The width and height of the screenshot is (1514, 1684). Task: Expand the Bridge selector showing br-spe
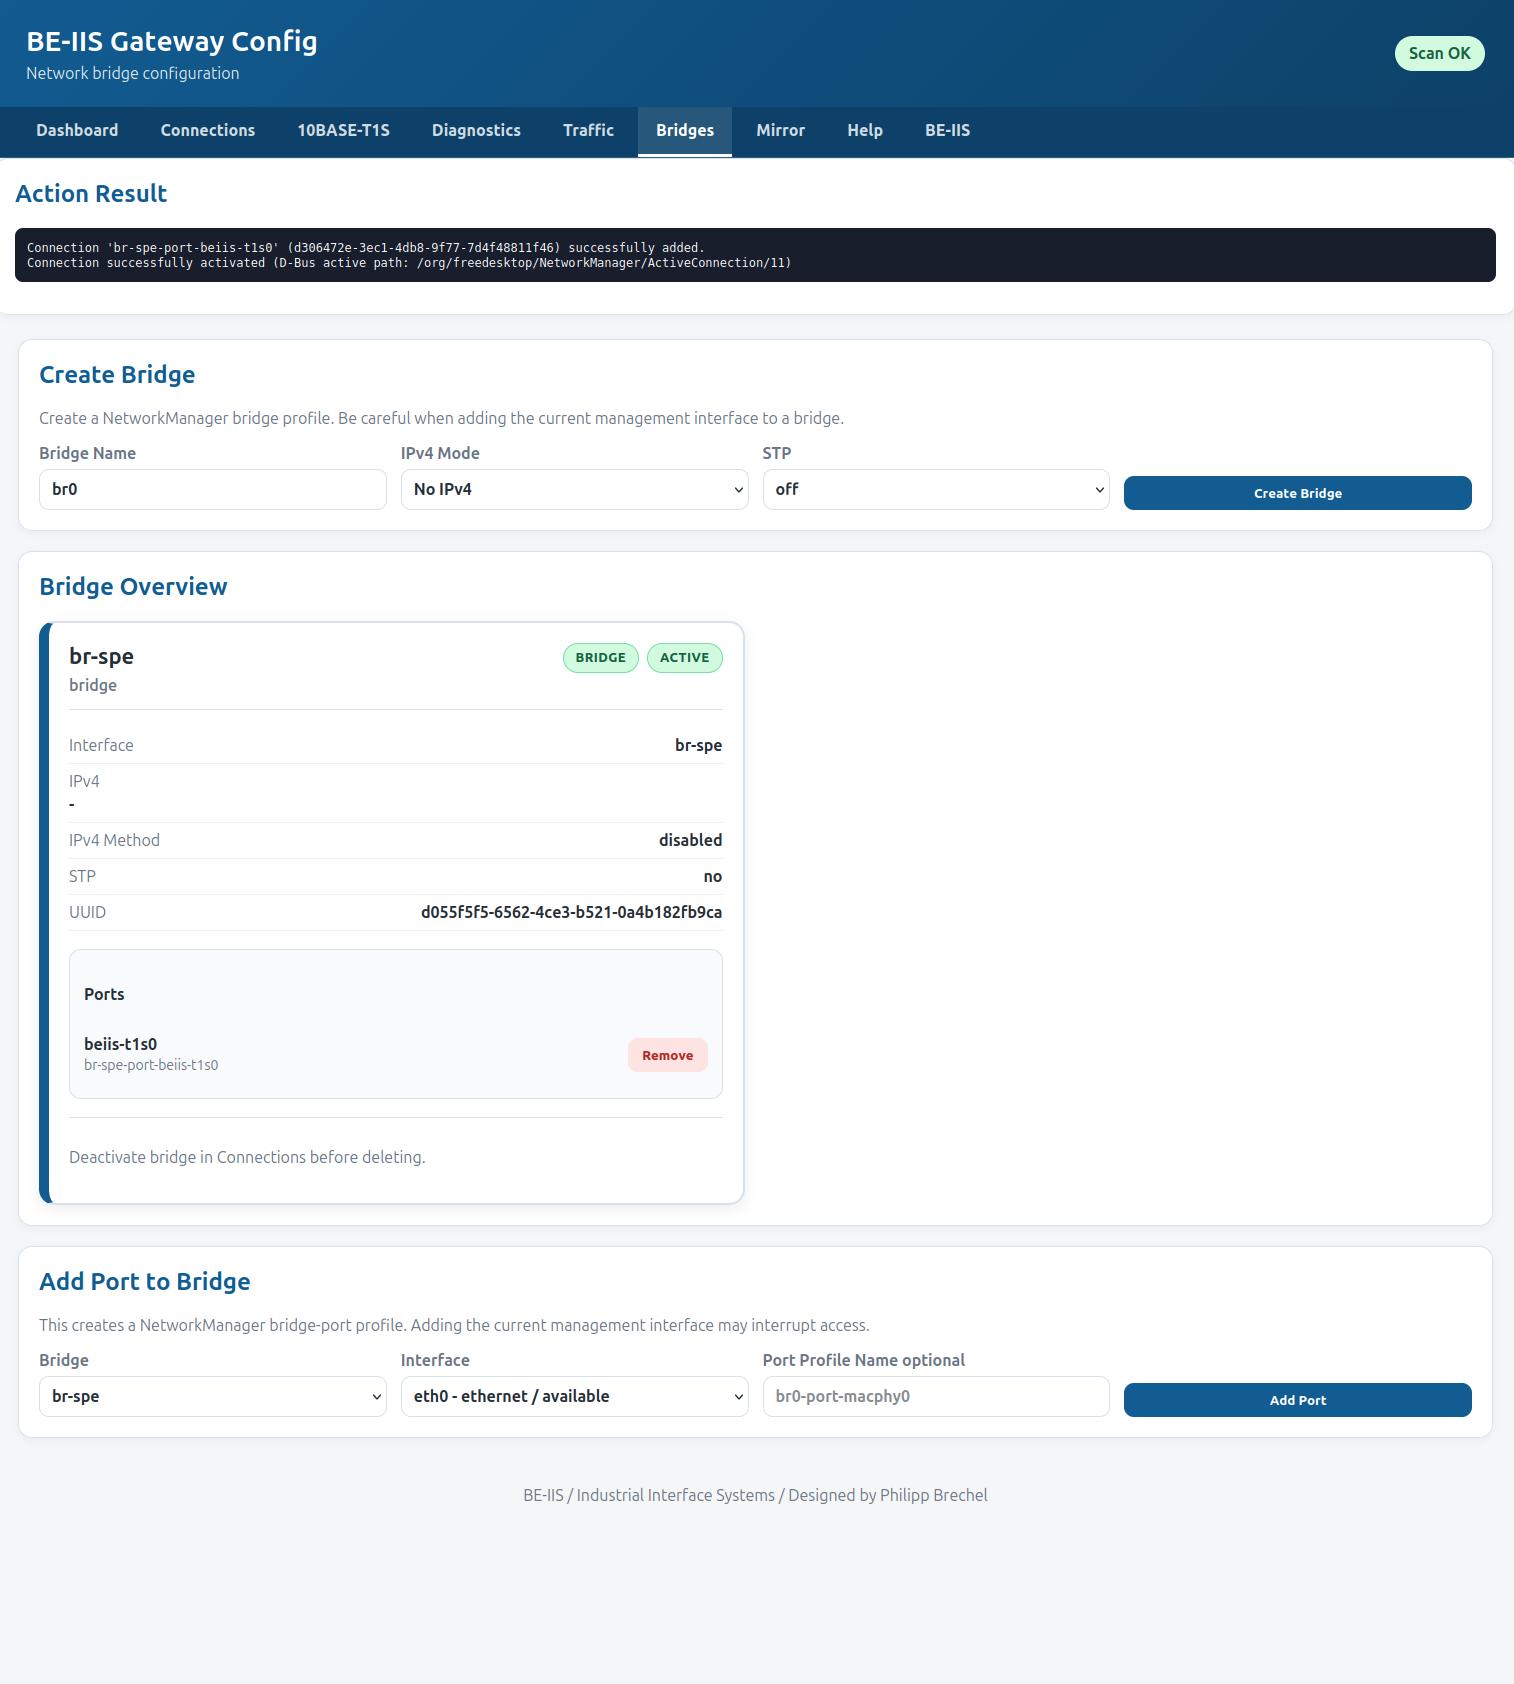click(x=213, y=1396)
